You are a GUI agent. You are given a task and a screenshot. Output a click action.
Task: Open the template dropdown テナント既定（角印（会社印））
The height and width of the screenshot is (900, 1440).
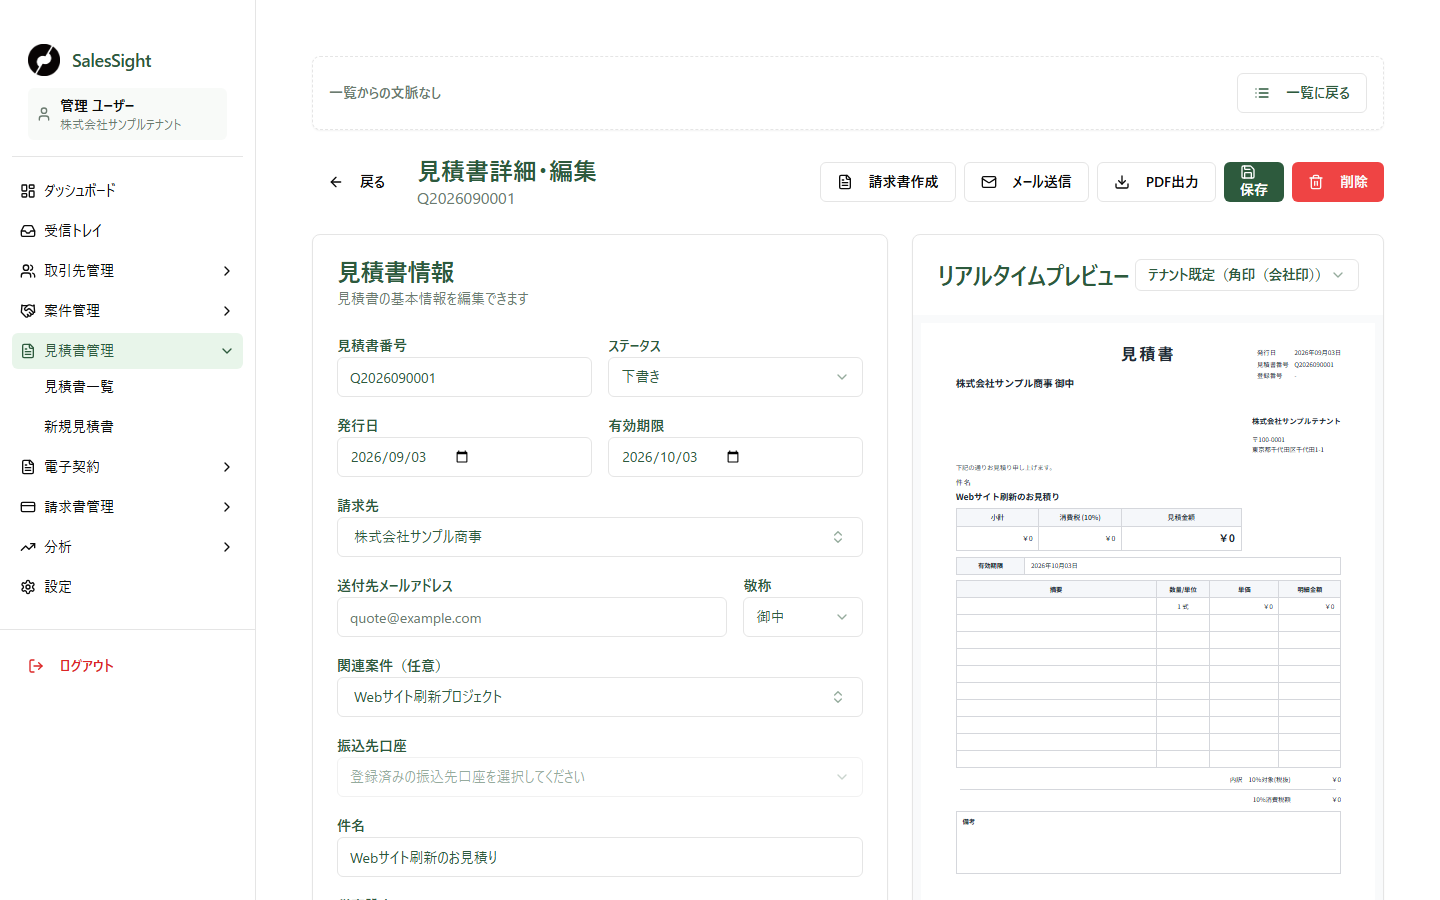coord(1247,275)
